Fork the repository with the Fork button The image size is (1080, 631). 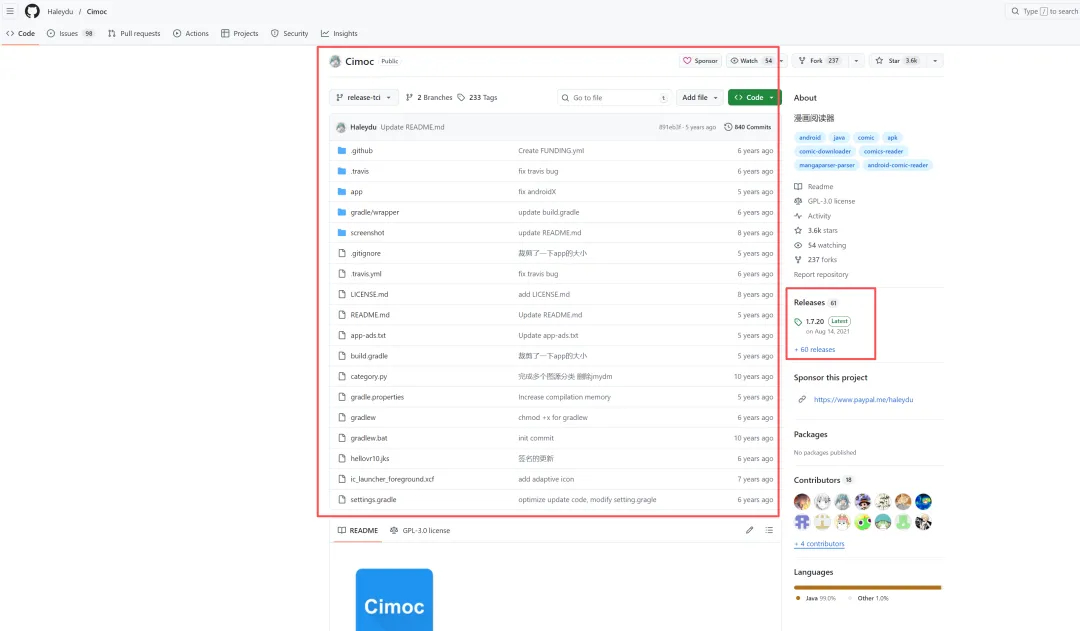click(x=818, y=61)
